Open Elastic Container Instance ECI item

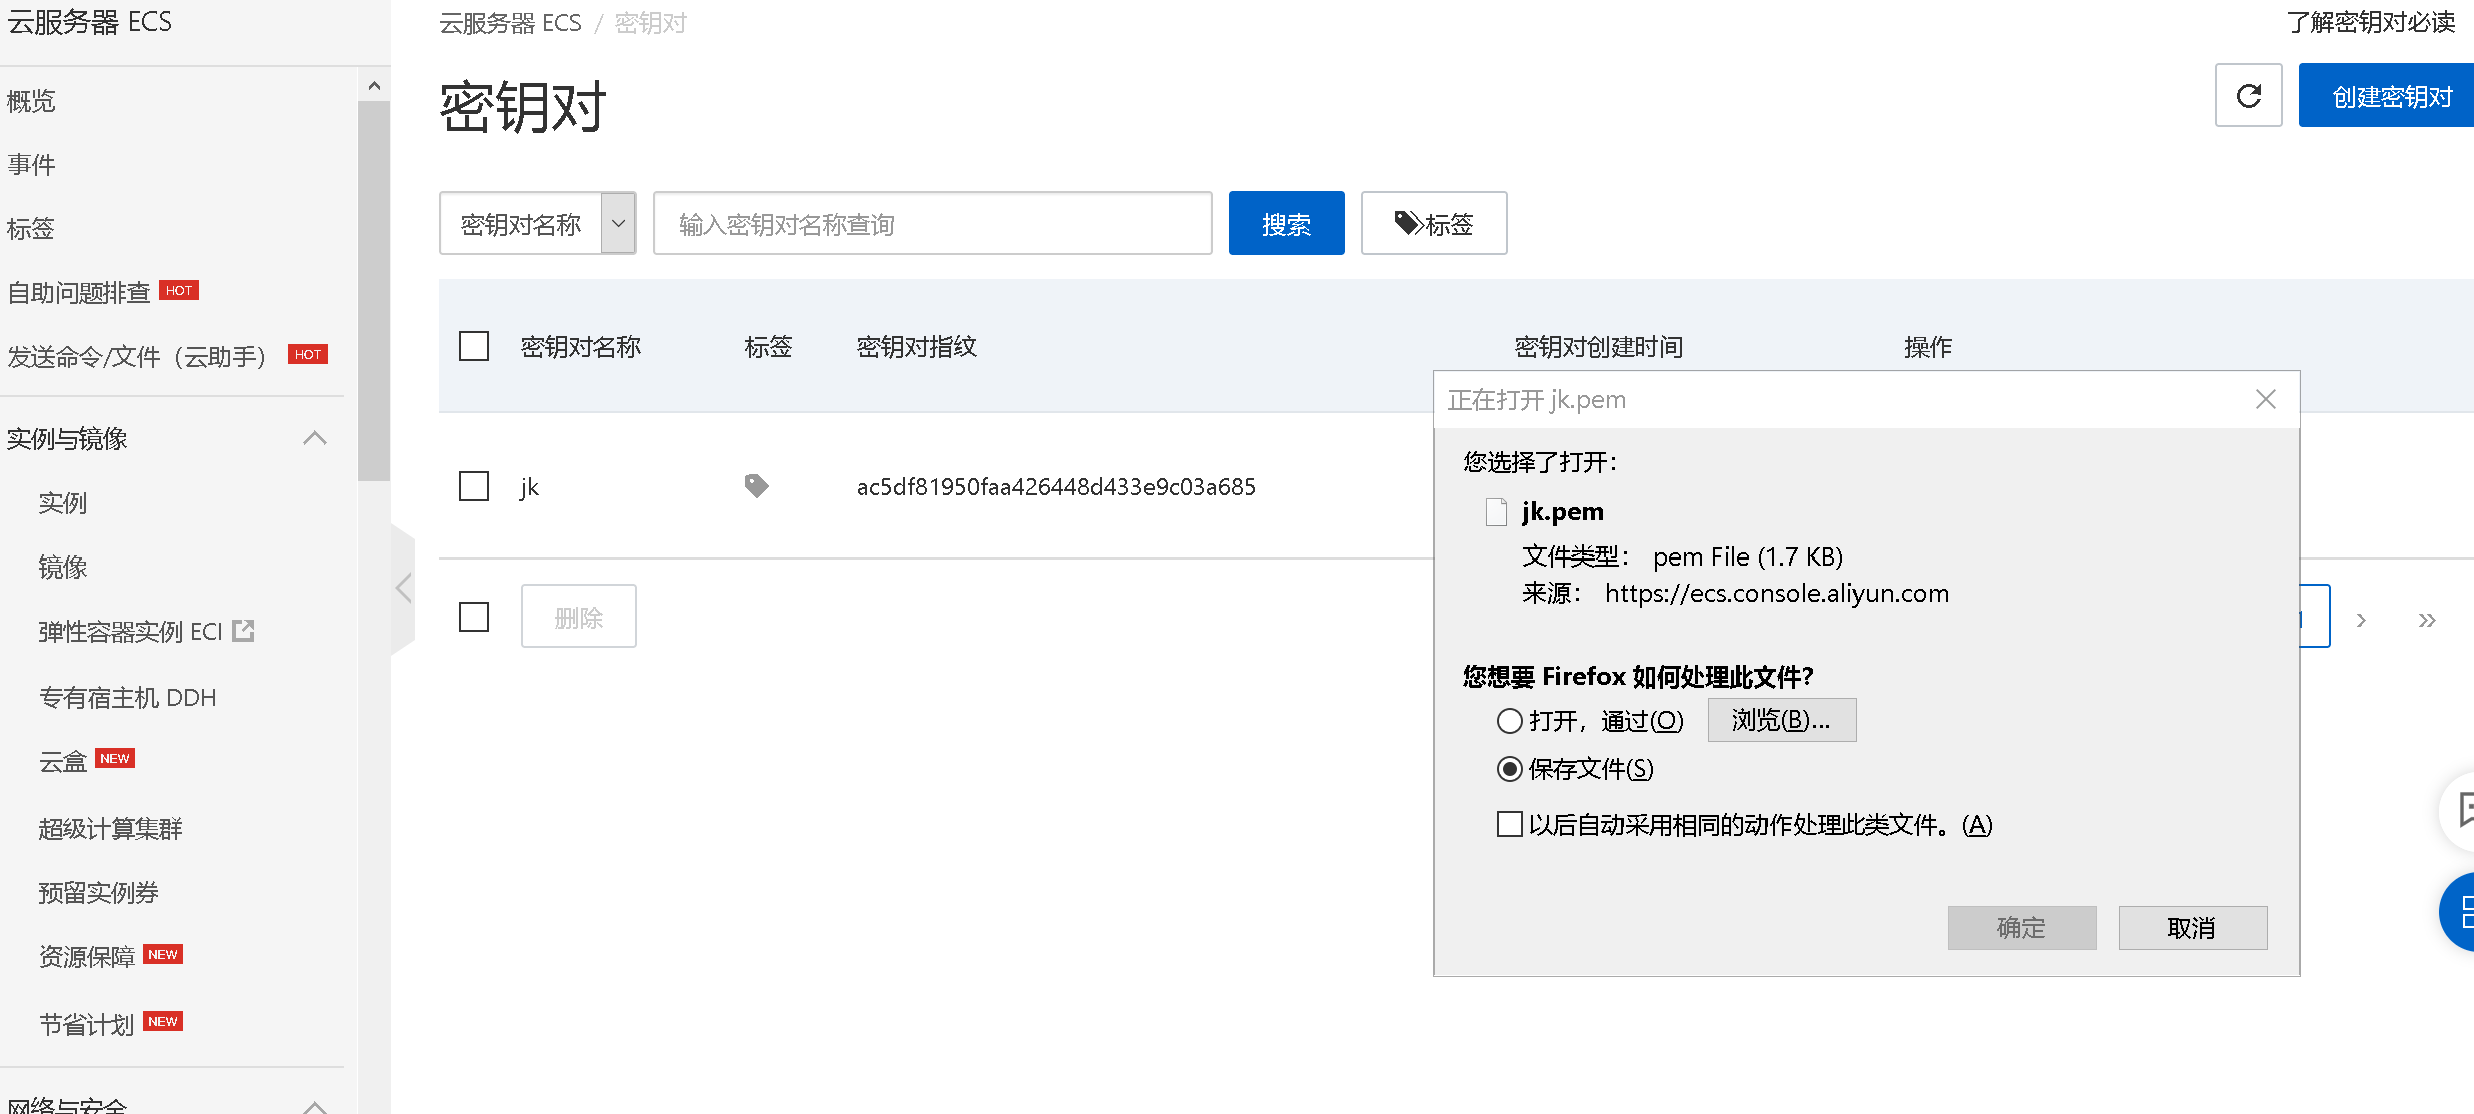pos(130,631)
